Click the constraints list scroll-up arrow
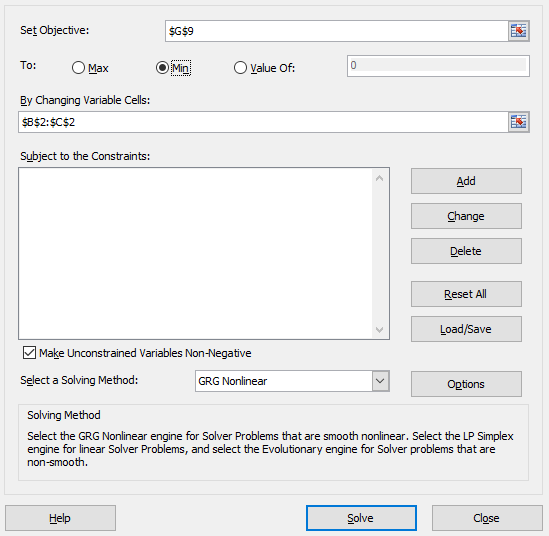 (379, 178)
